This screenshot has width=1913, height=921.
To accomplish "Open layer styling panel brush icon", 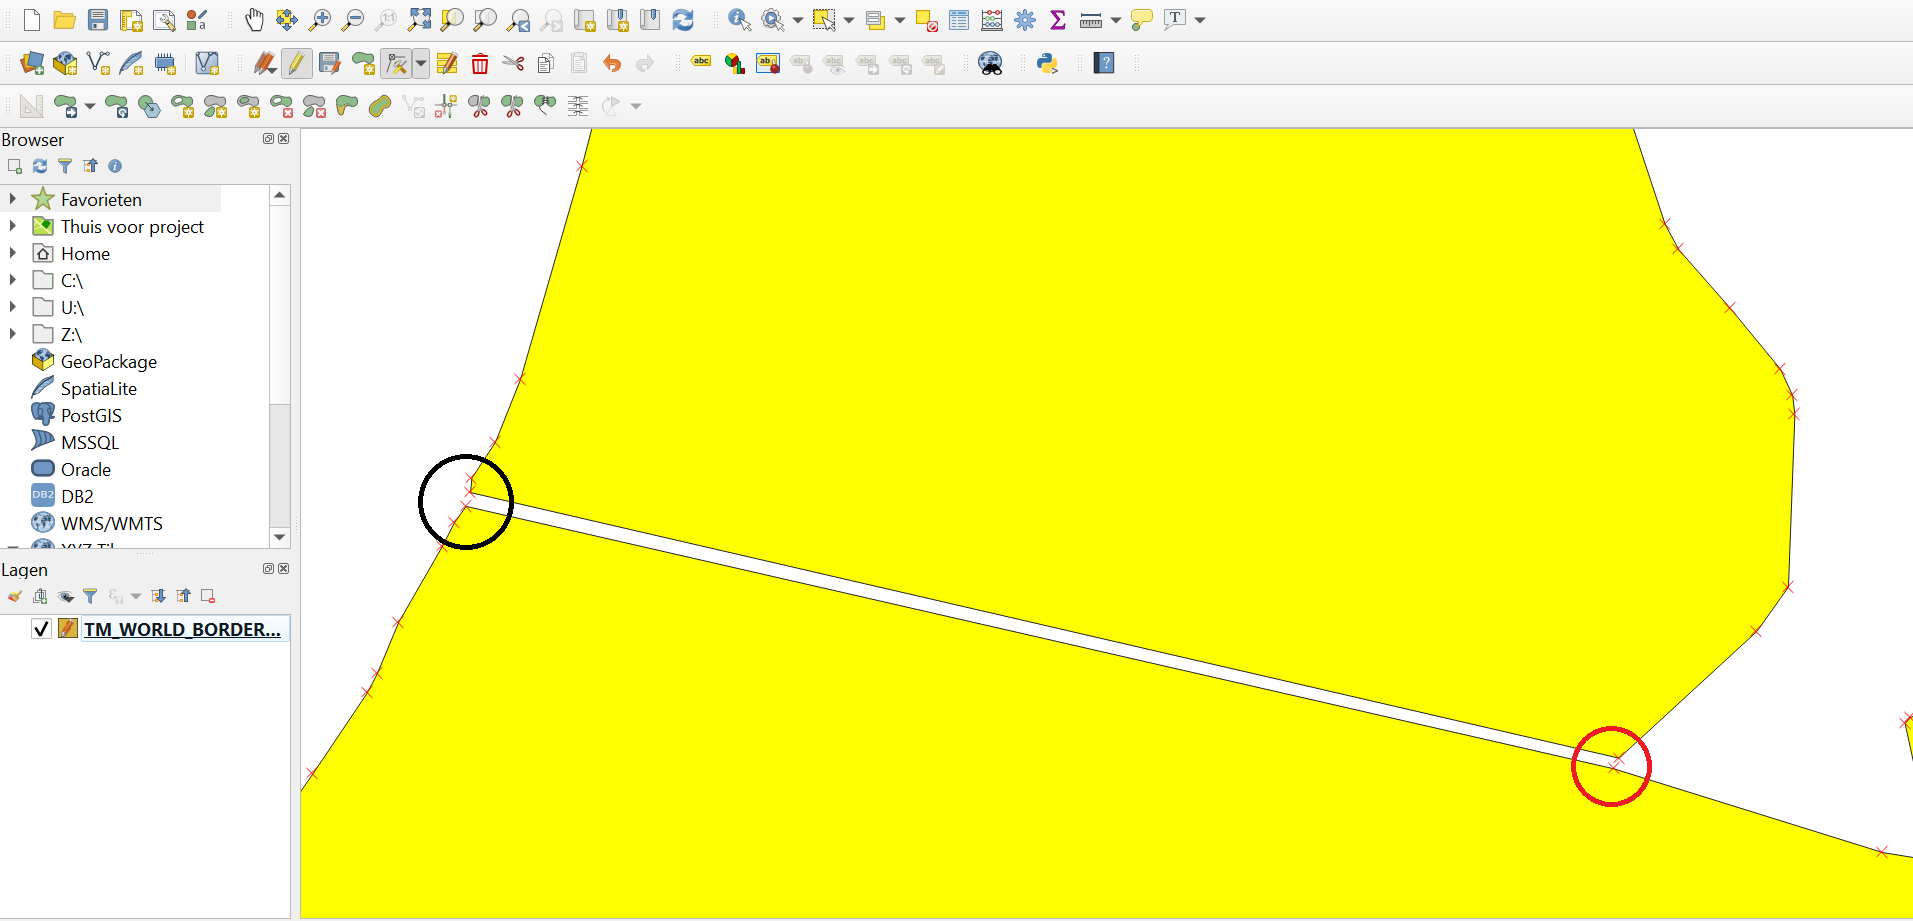I will (x=15, y=596).
